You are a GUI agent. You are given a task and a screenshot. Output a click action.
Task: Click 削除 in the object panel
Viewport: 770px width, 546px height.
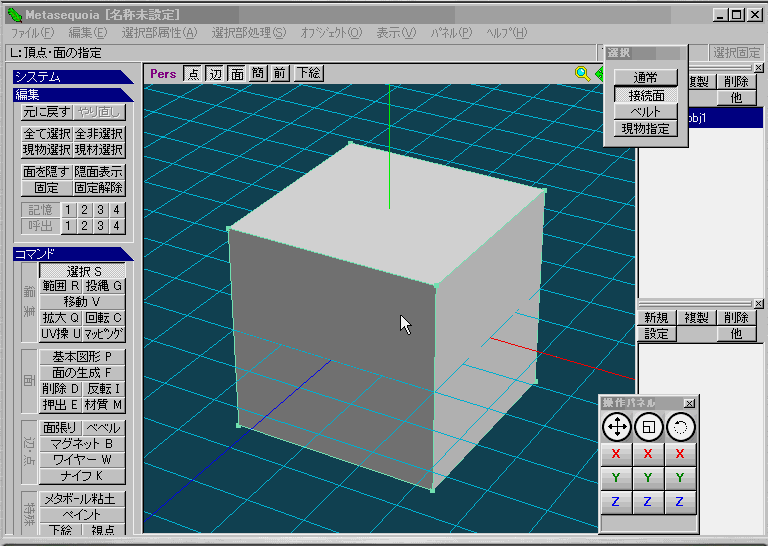[736, 82]
